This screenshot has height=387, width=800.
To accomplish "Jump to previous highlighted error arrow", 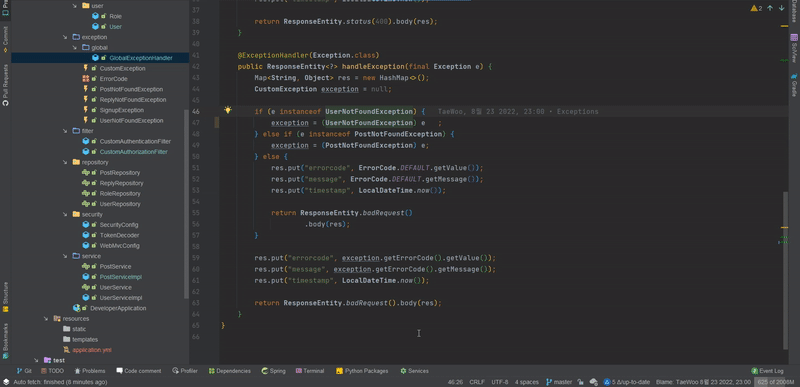I will (x=770, y=8).
